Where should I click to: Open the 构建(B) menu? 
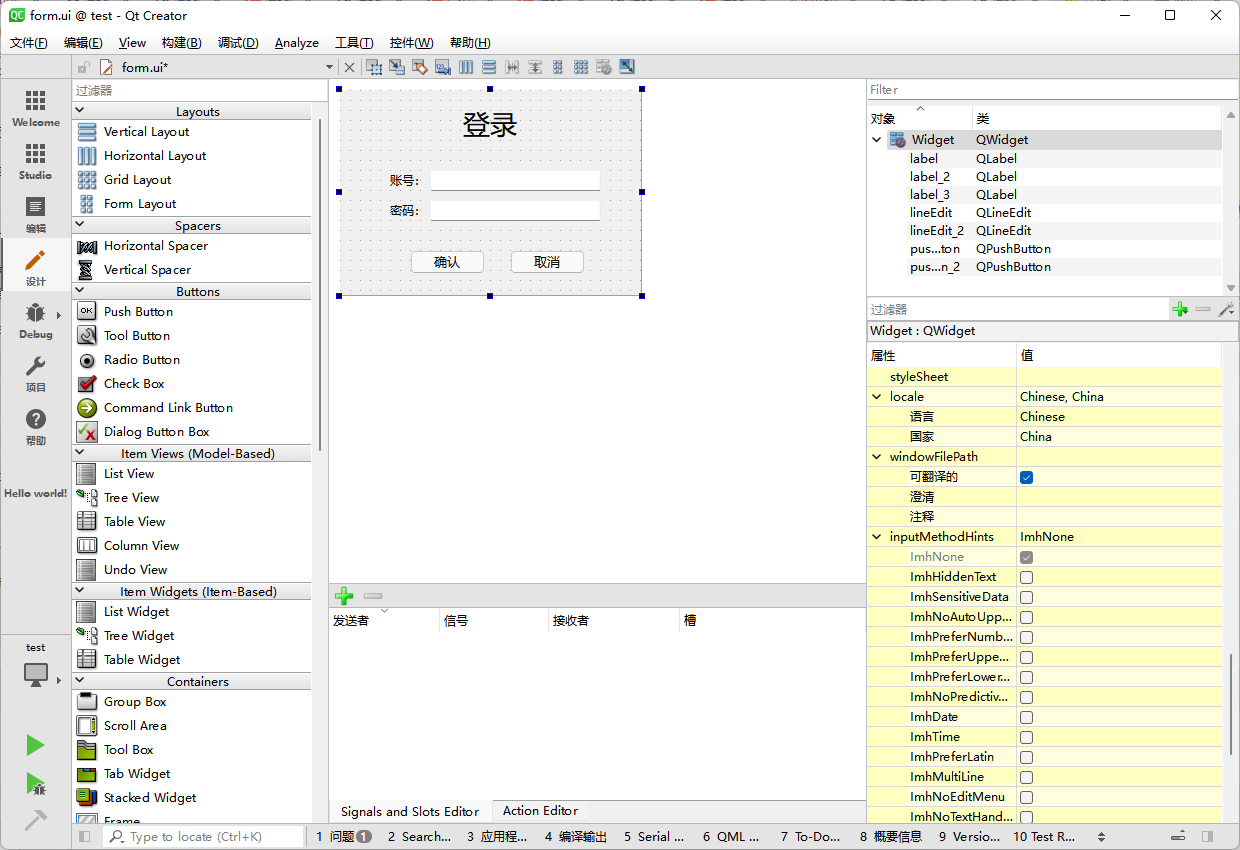[x=181, y=42]
